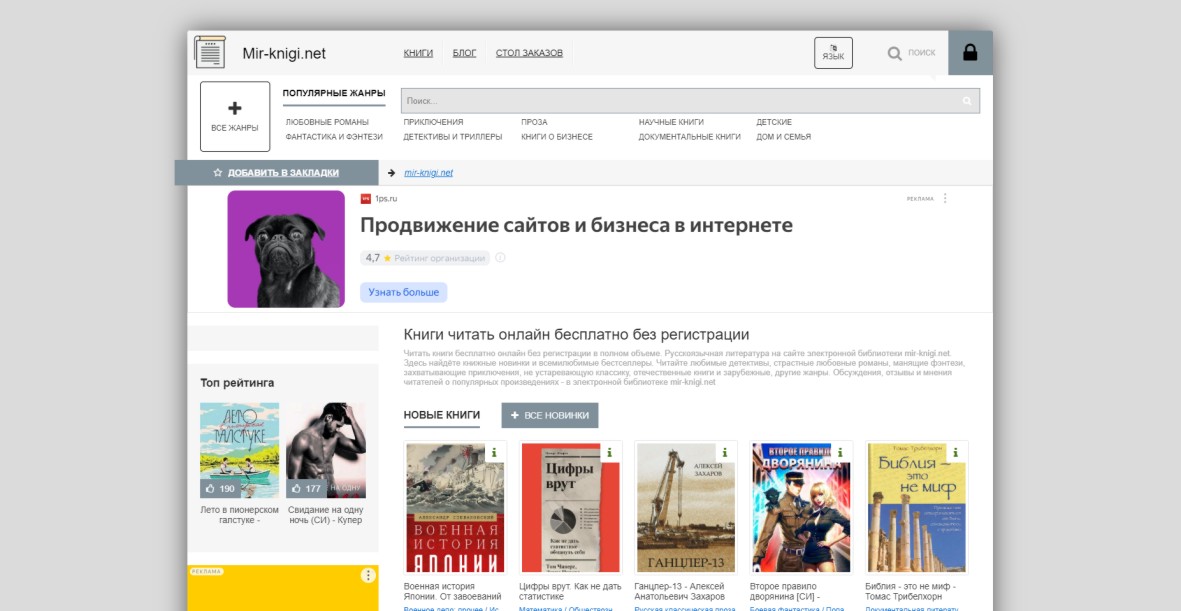Click the ВСЕ НОВИНКИ button

tap(550, 415)
